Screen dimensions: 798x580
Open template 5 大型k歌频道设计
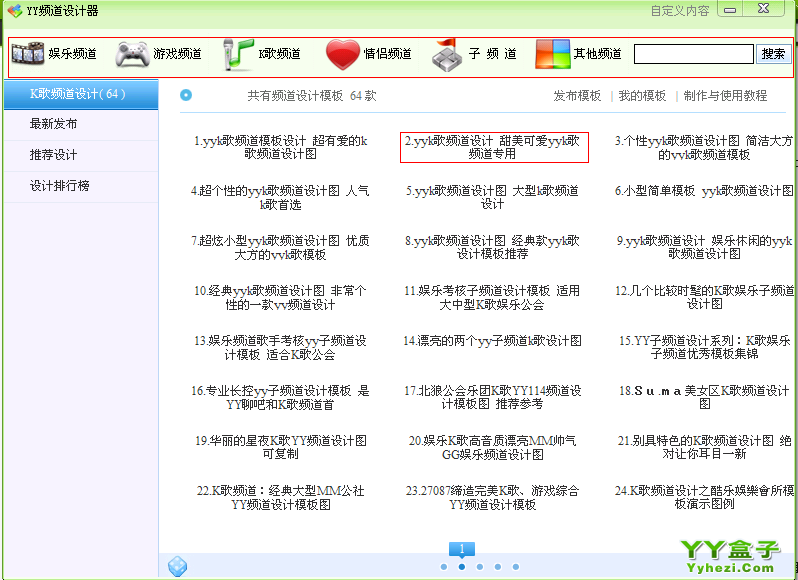click(492, 197)
